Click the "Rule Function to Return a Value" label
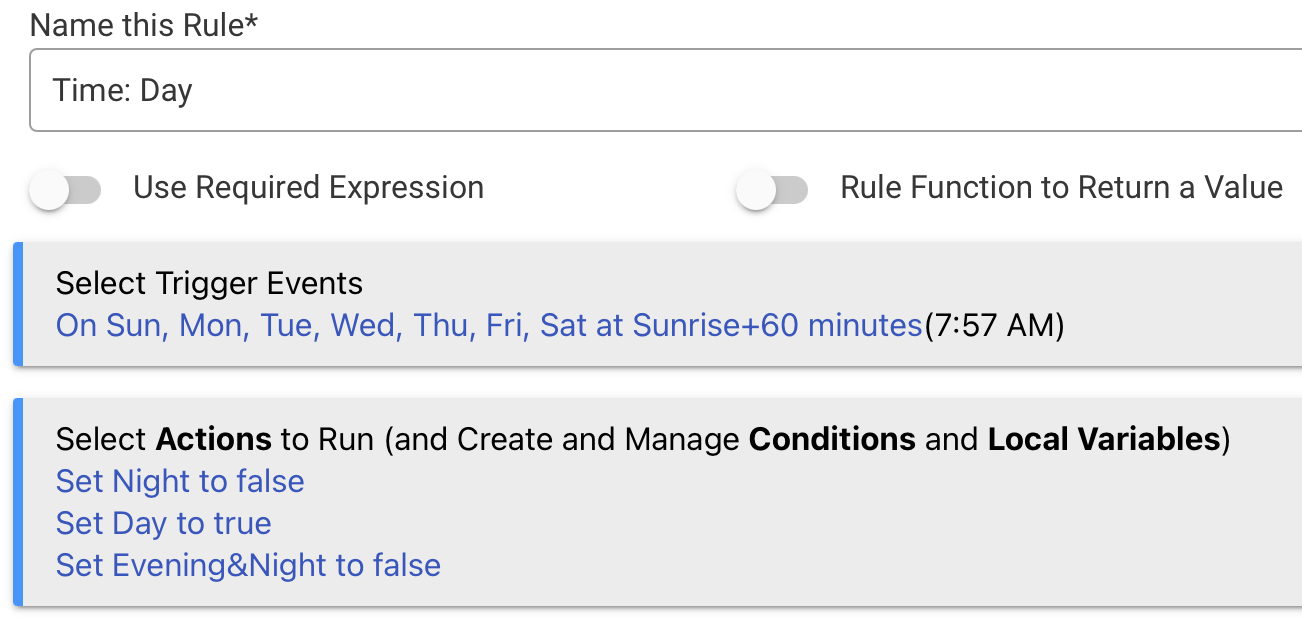This screenshot has height=628, width=1302. (x=1061, y=188)
